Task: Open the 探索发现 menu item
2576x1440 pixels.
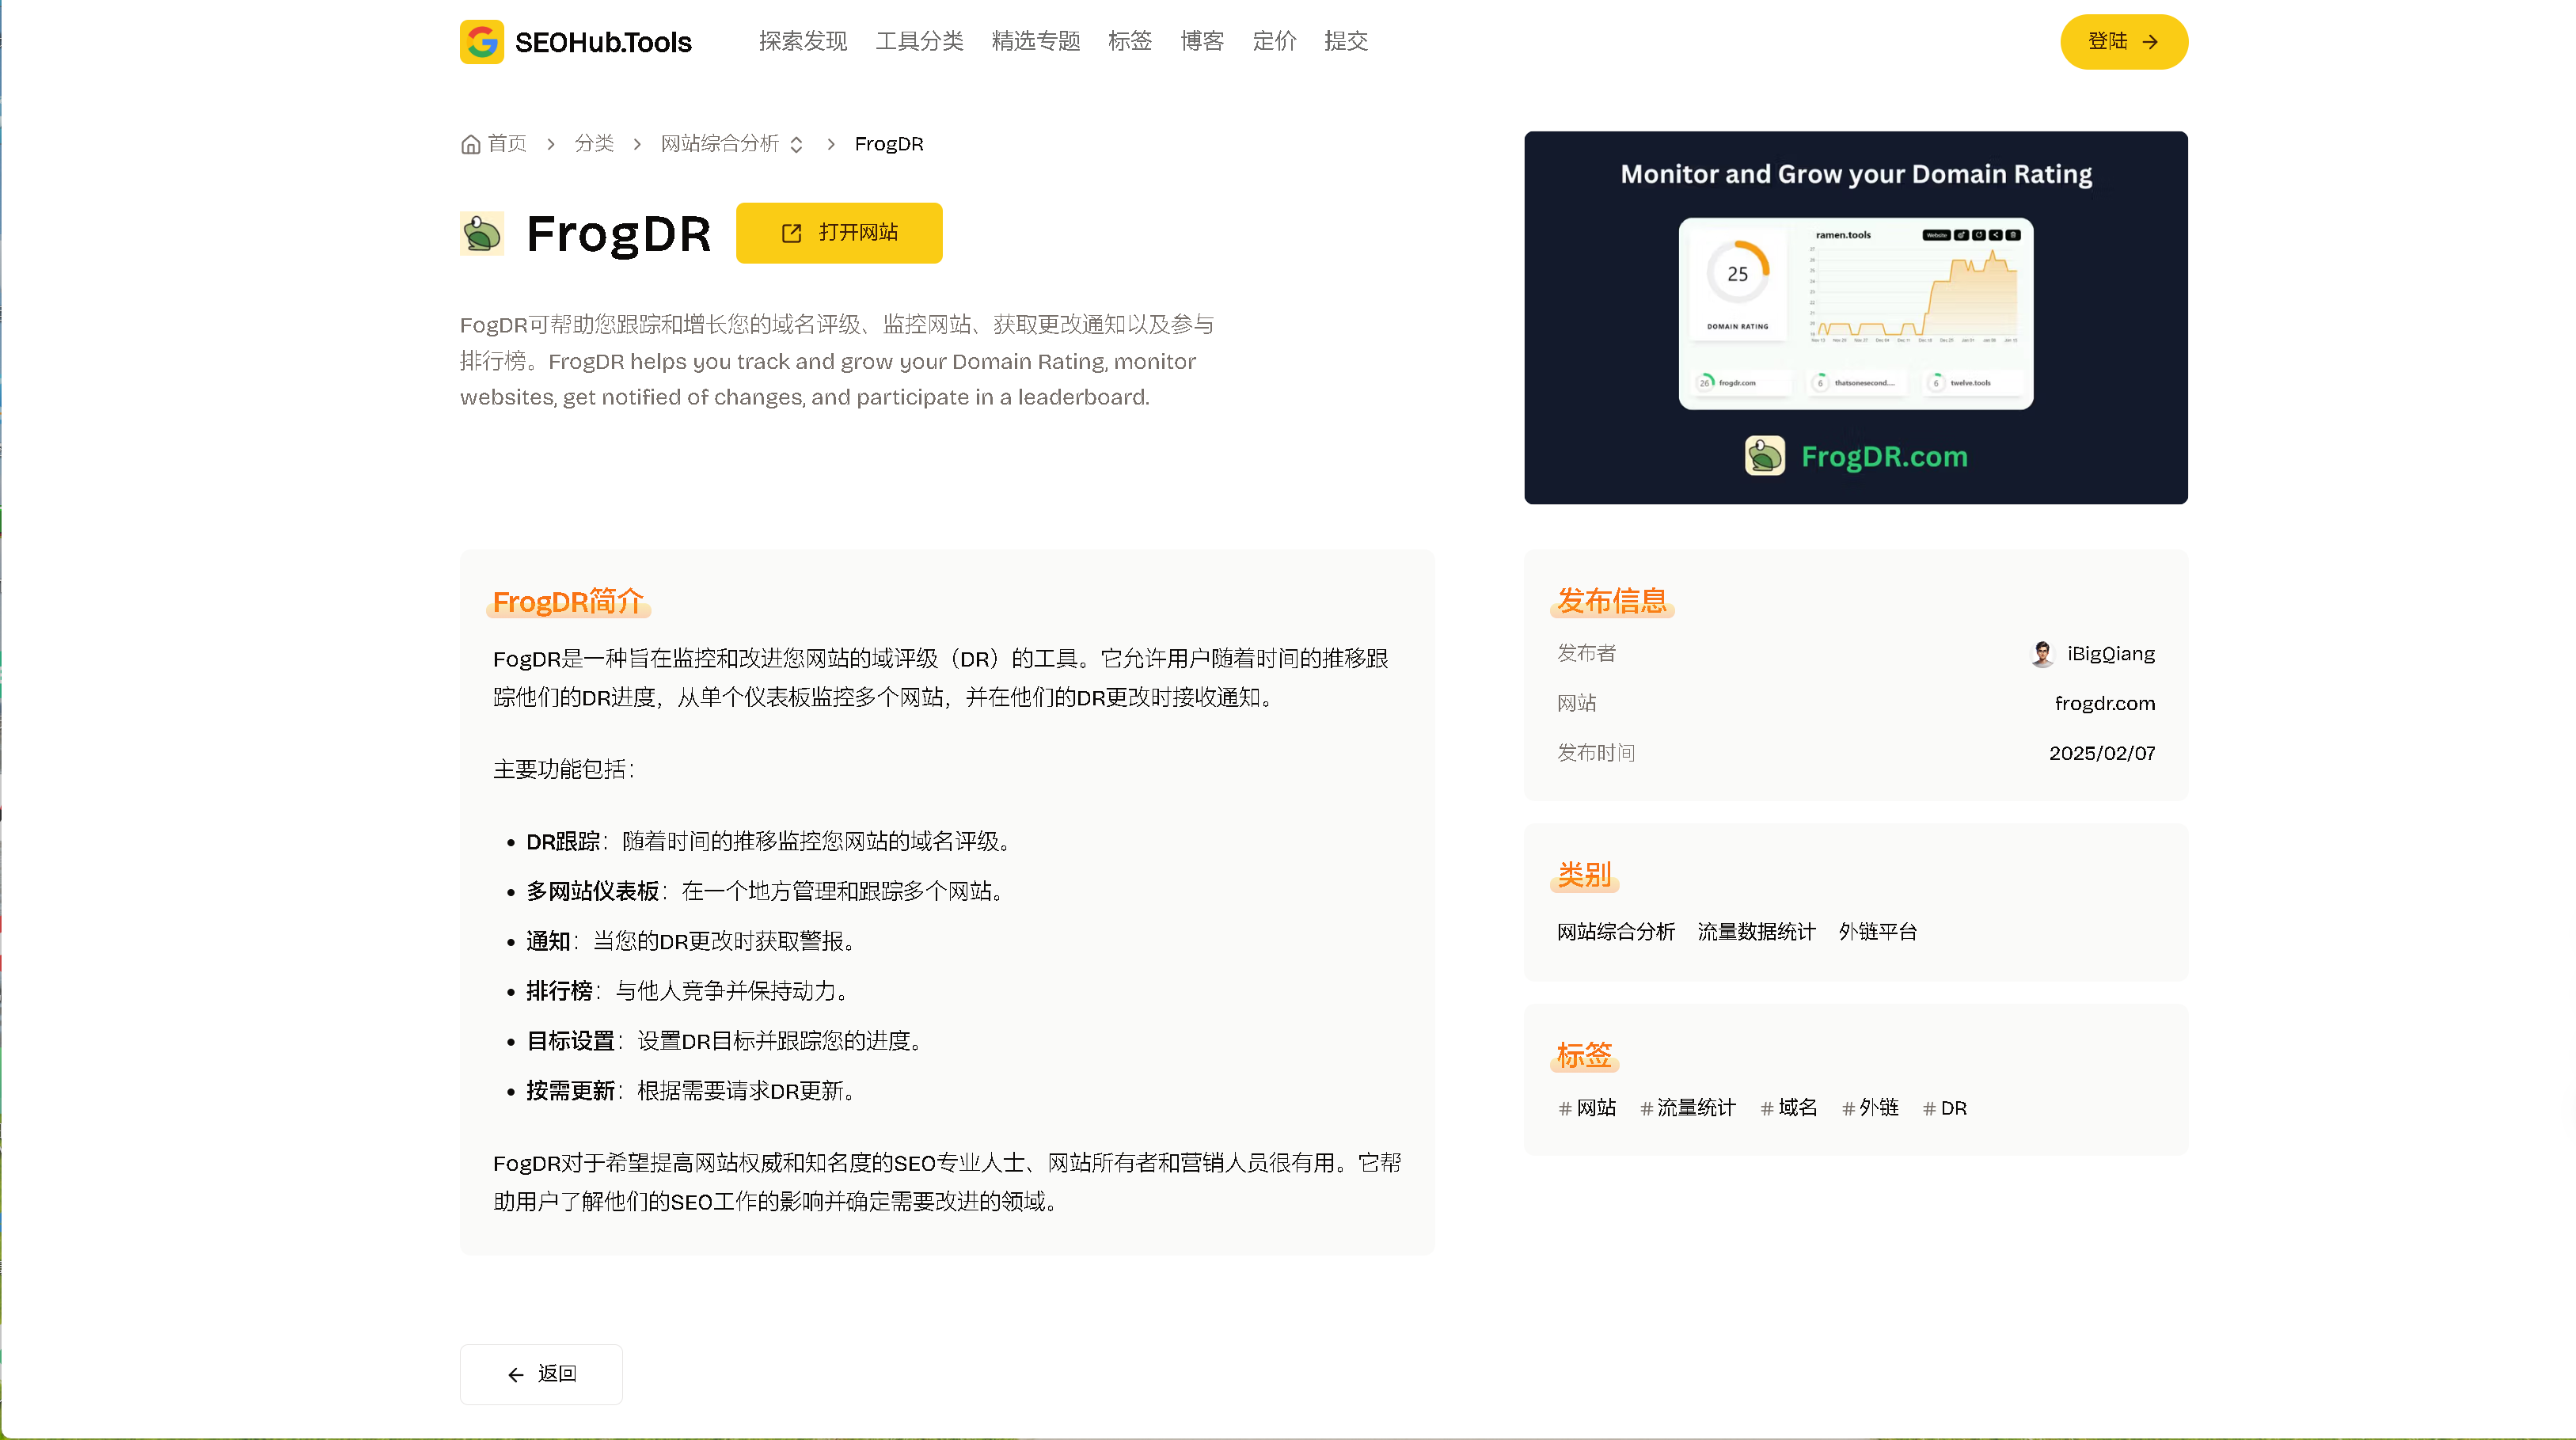Action: coord(802,41)
